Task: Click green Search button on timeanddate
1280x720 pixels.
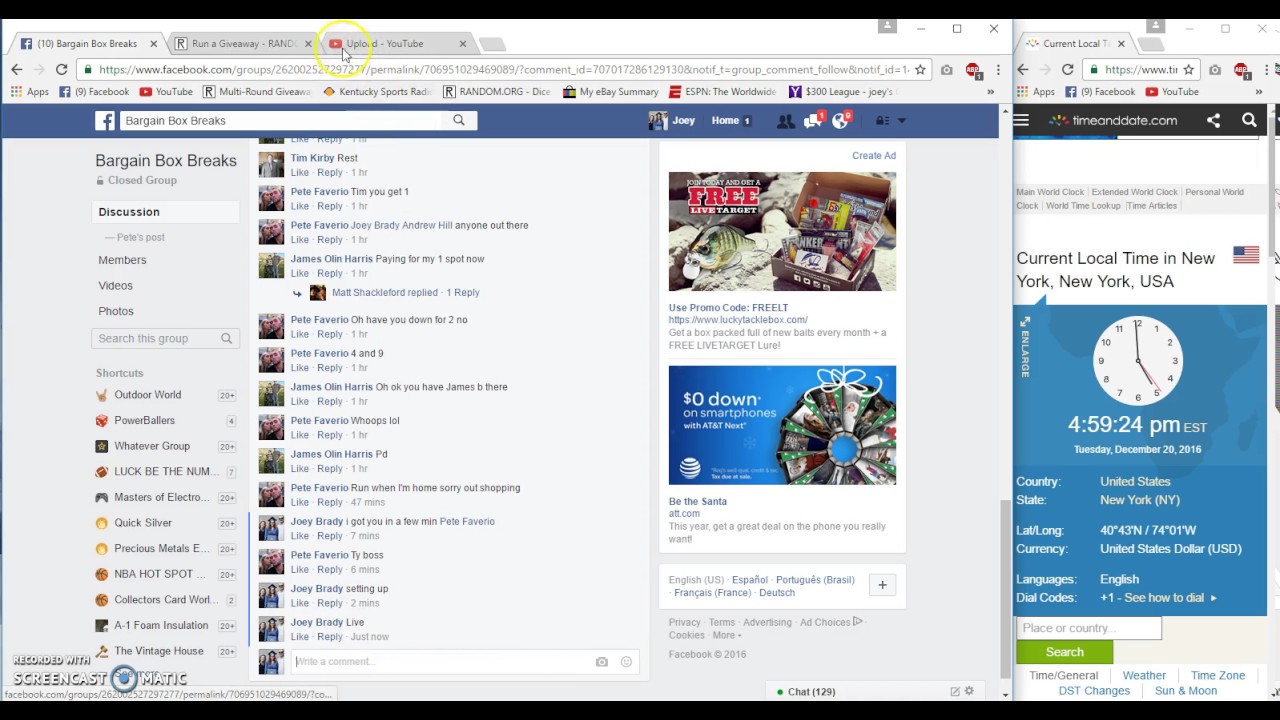Action: coord(1064,652)
